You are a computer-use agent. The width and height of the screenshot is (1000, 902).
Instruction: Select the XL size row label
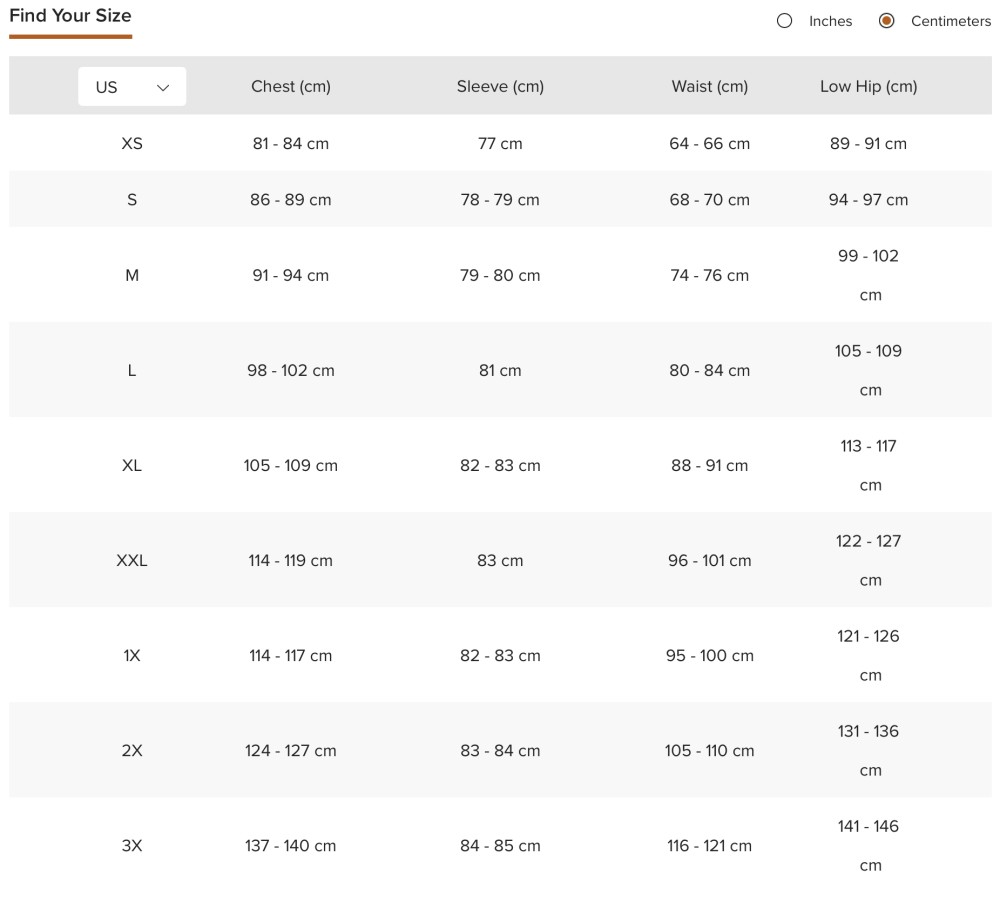[x=132, y=465]
